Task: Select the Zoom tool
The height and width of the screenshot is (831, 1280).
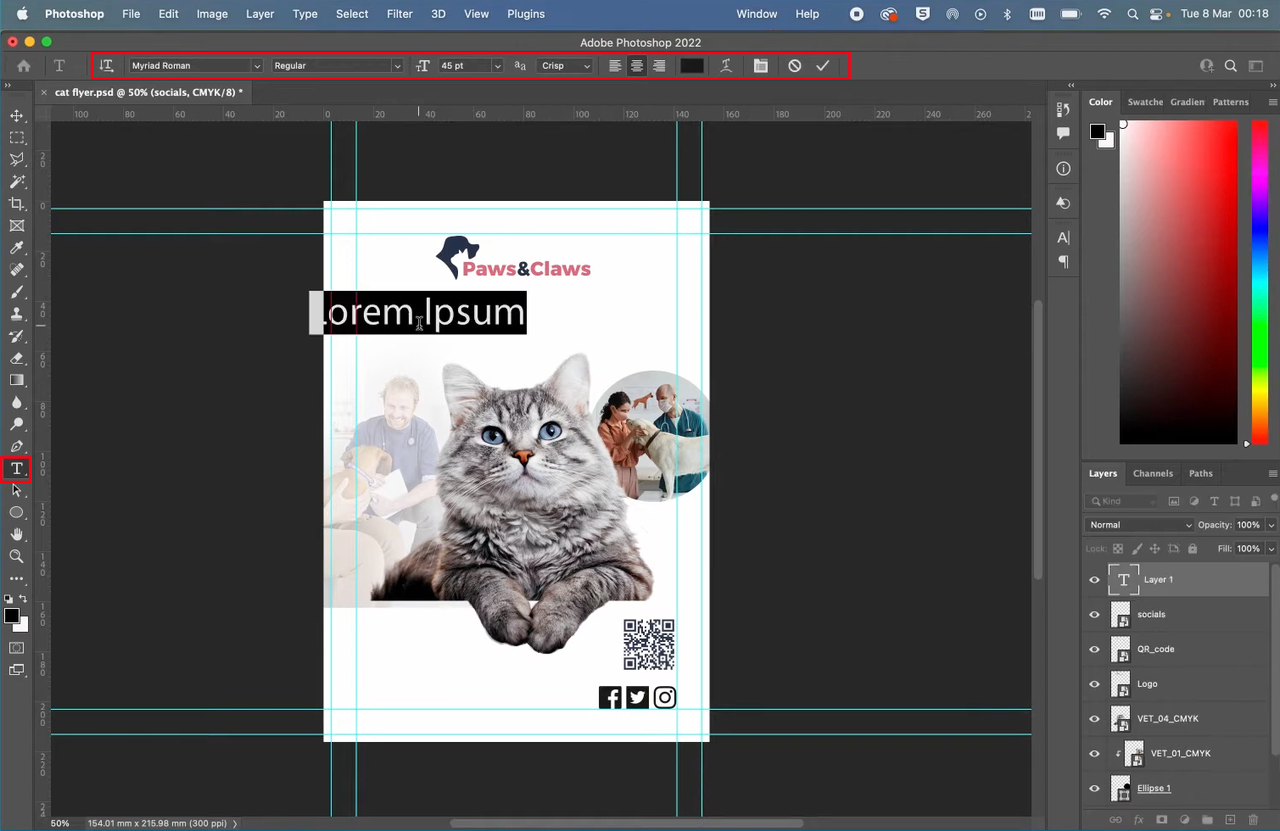Action: pos(16,556)
